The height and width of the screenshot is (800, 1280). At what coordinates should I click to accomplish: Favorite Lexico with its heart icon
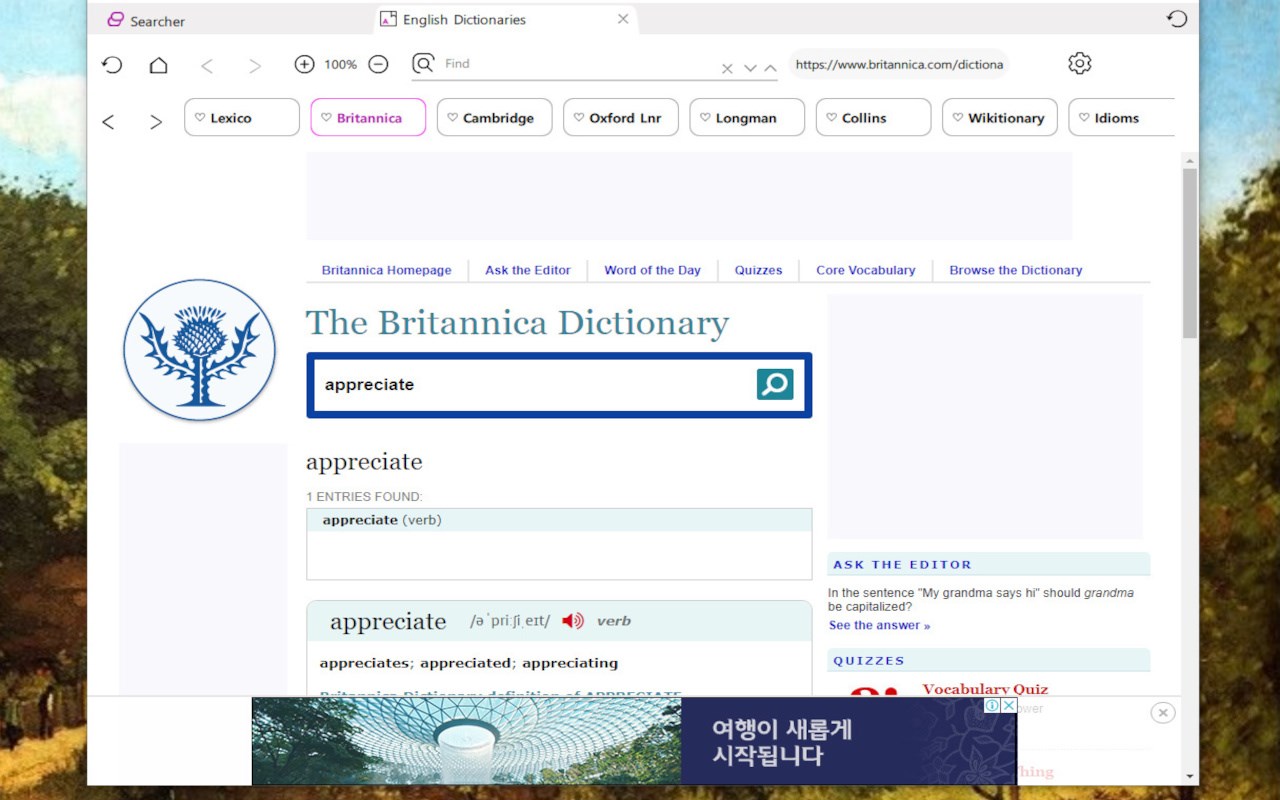(x=200, y=118)
